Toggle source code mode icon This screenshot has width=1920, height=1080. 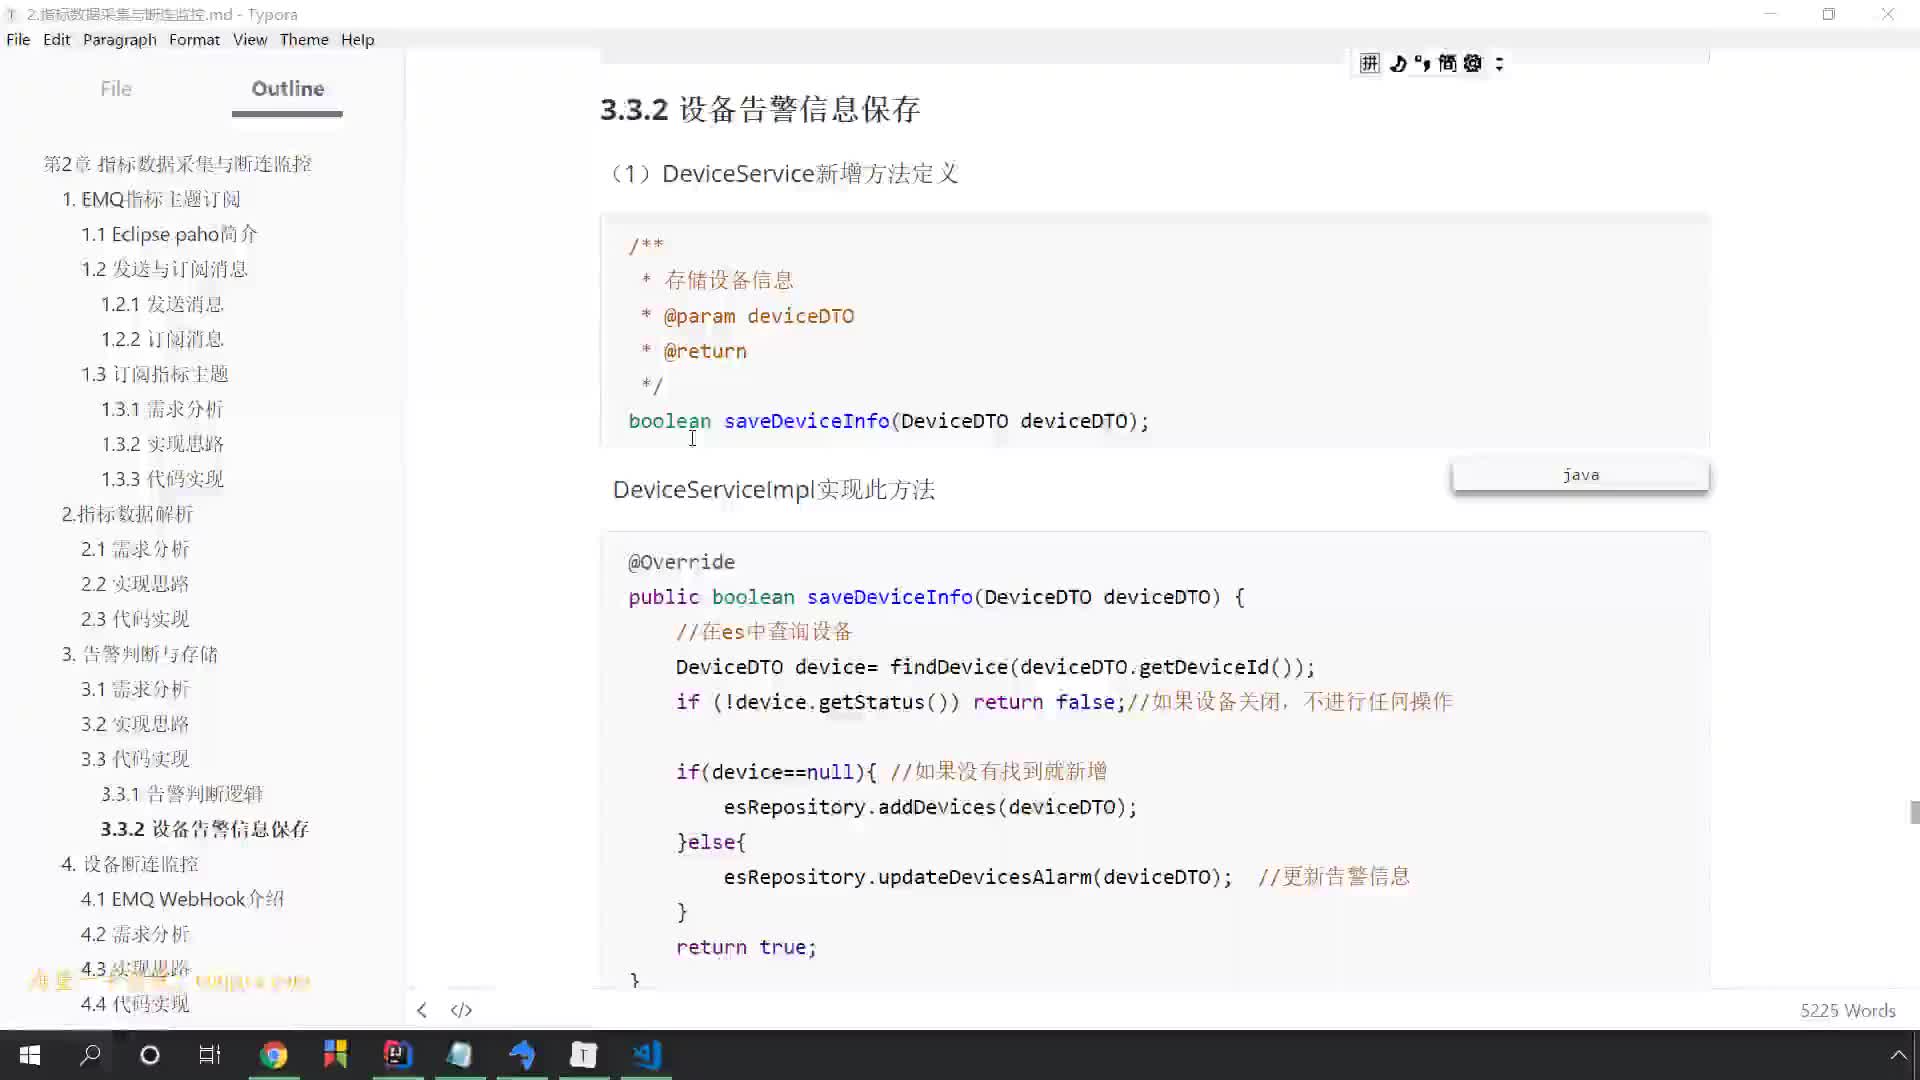click(x=461, y=1010)
